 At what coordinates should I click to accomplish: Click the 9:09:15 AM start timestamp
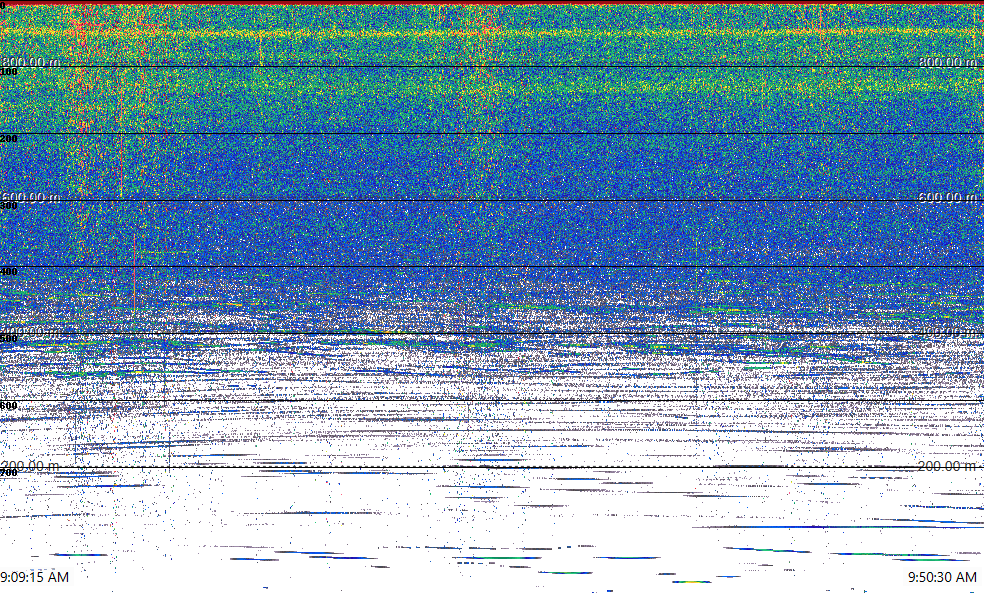pos(35,577)
